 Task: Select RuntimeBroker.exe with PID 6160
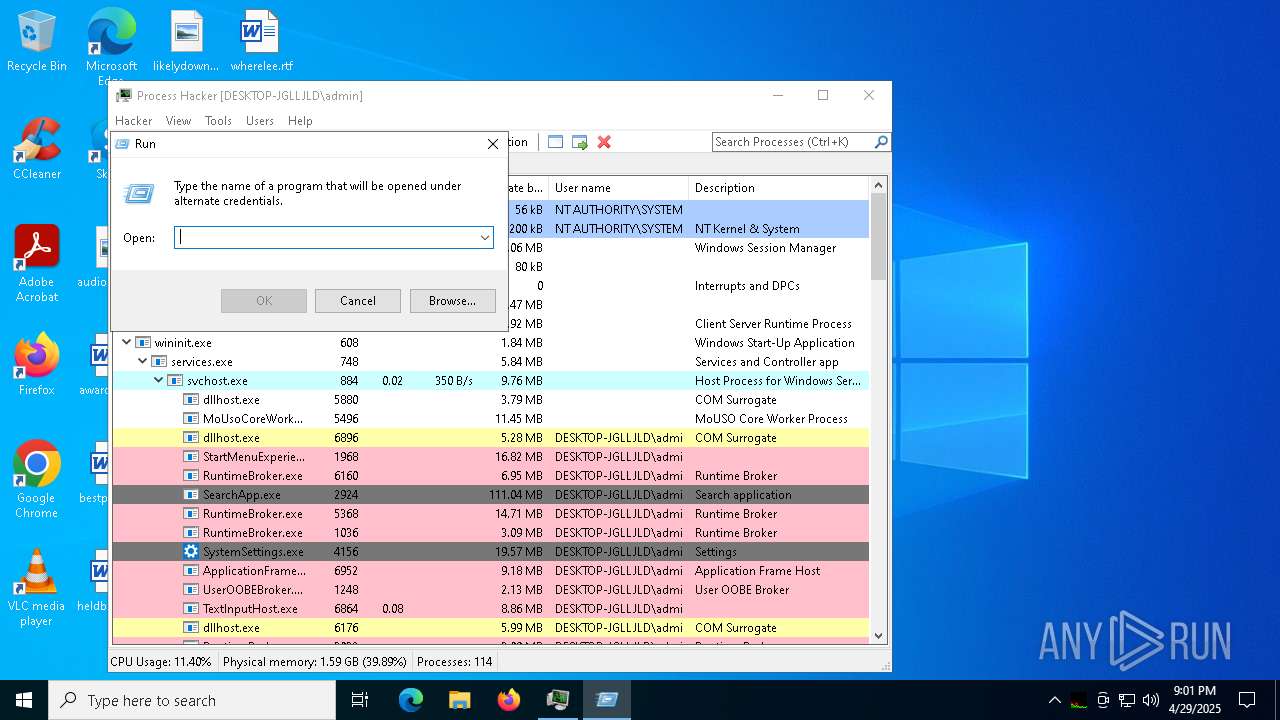click(490, 476)
